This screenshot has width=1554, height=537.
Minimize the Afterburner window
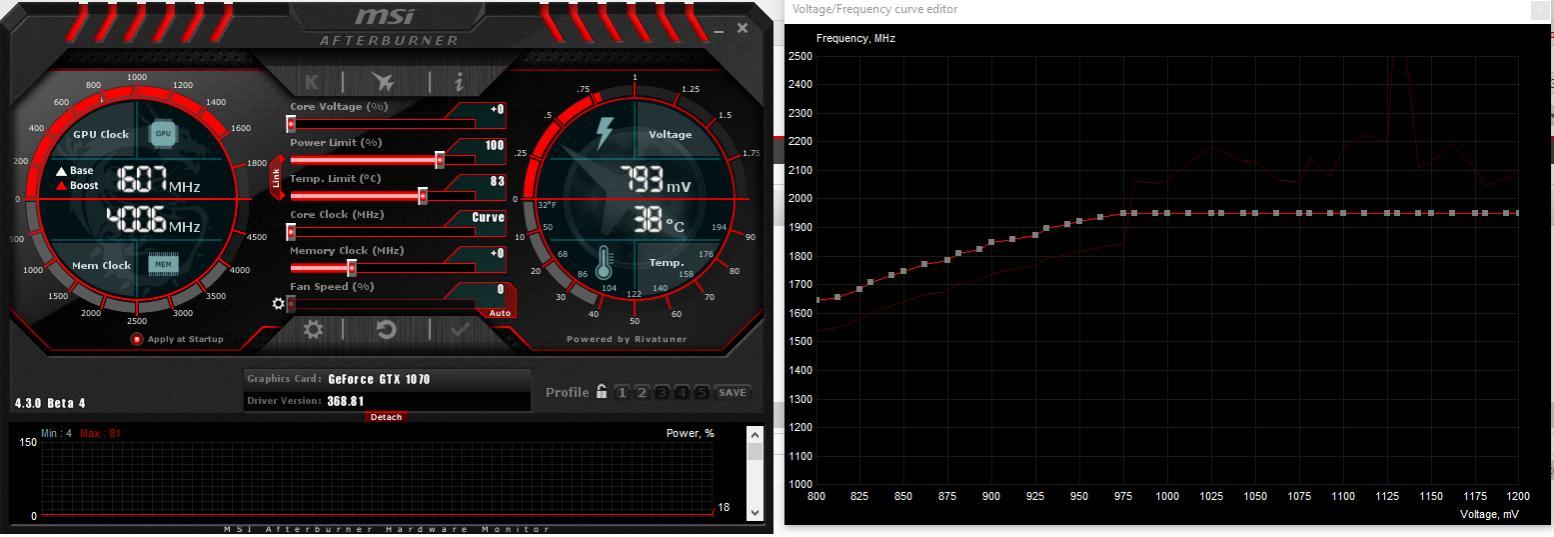point(718,33)
